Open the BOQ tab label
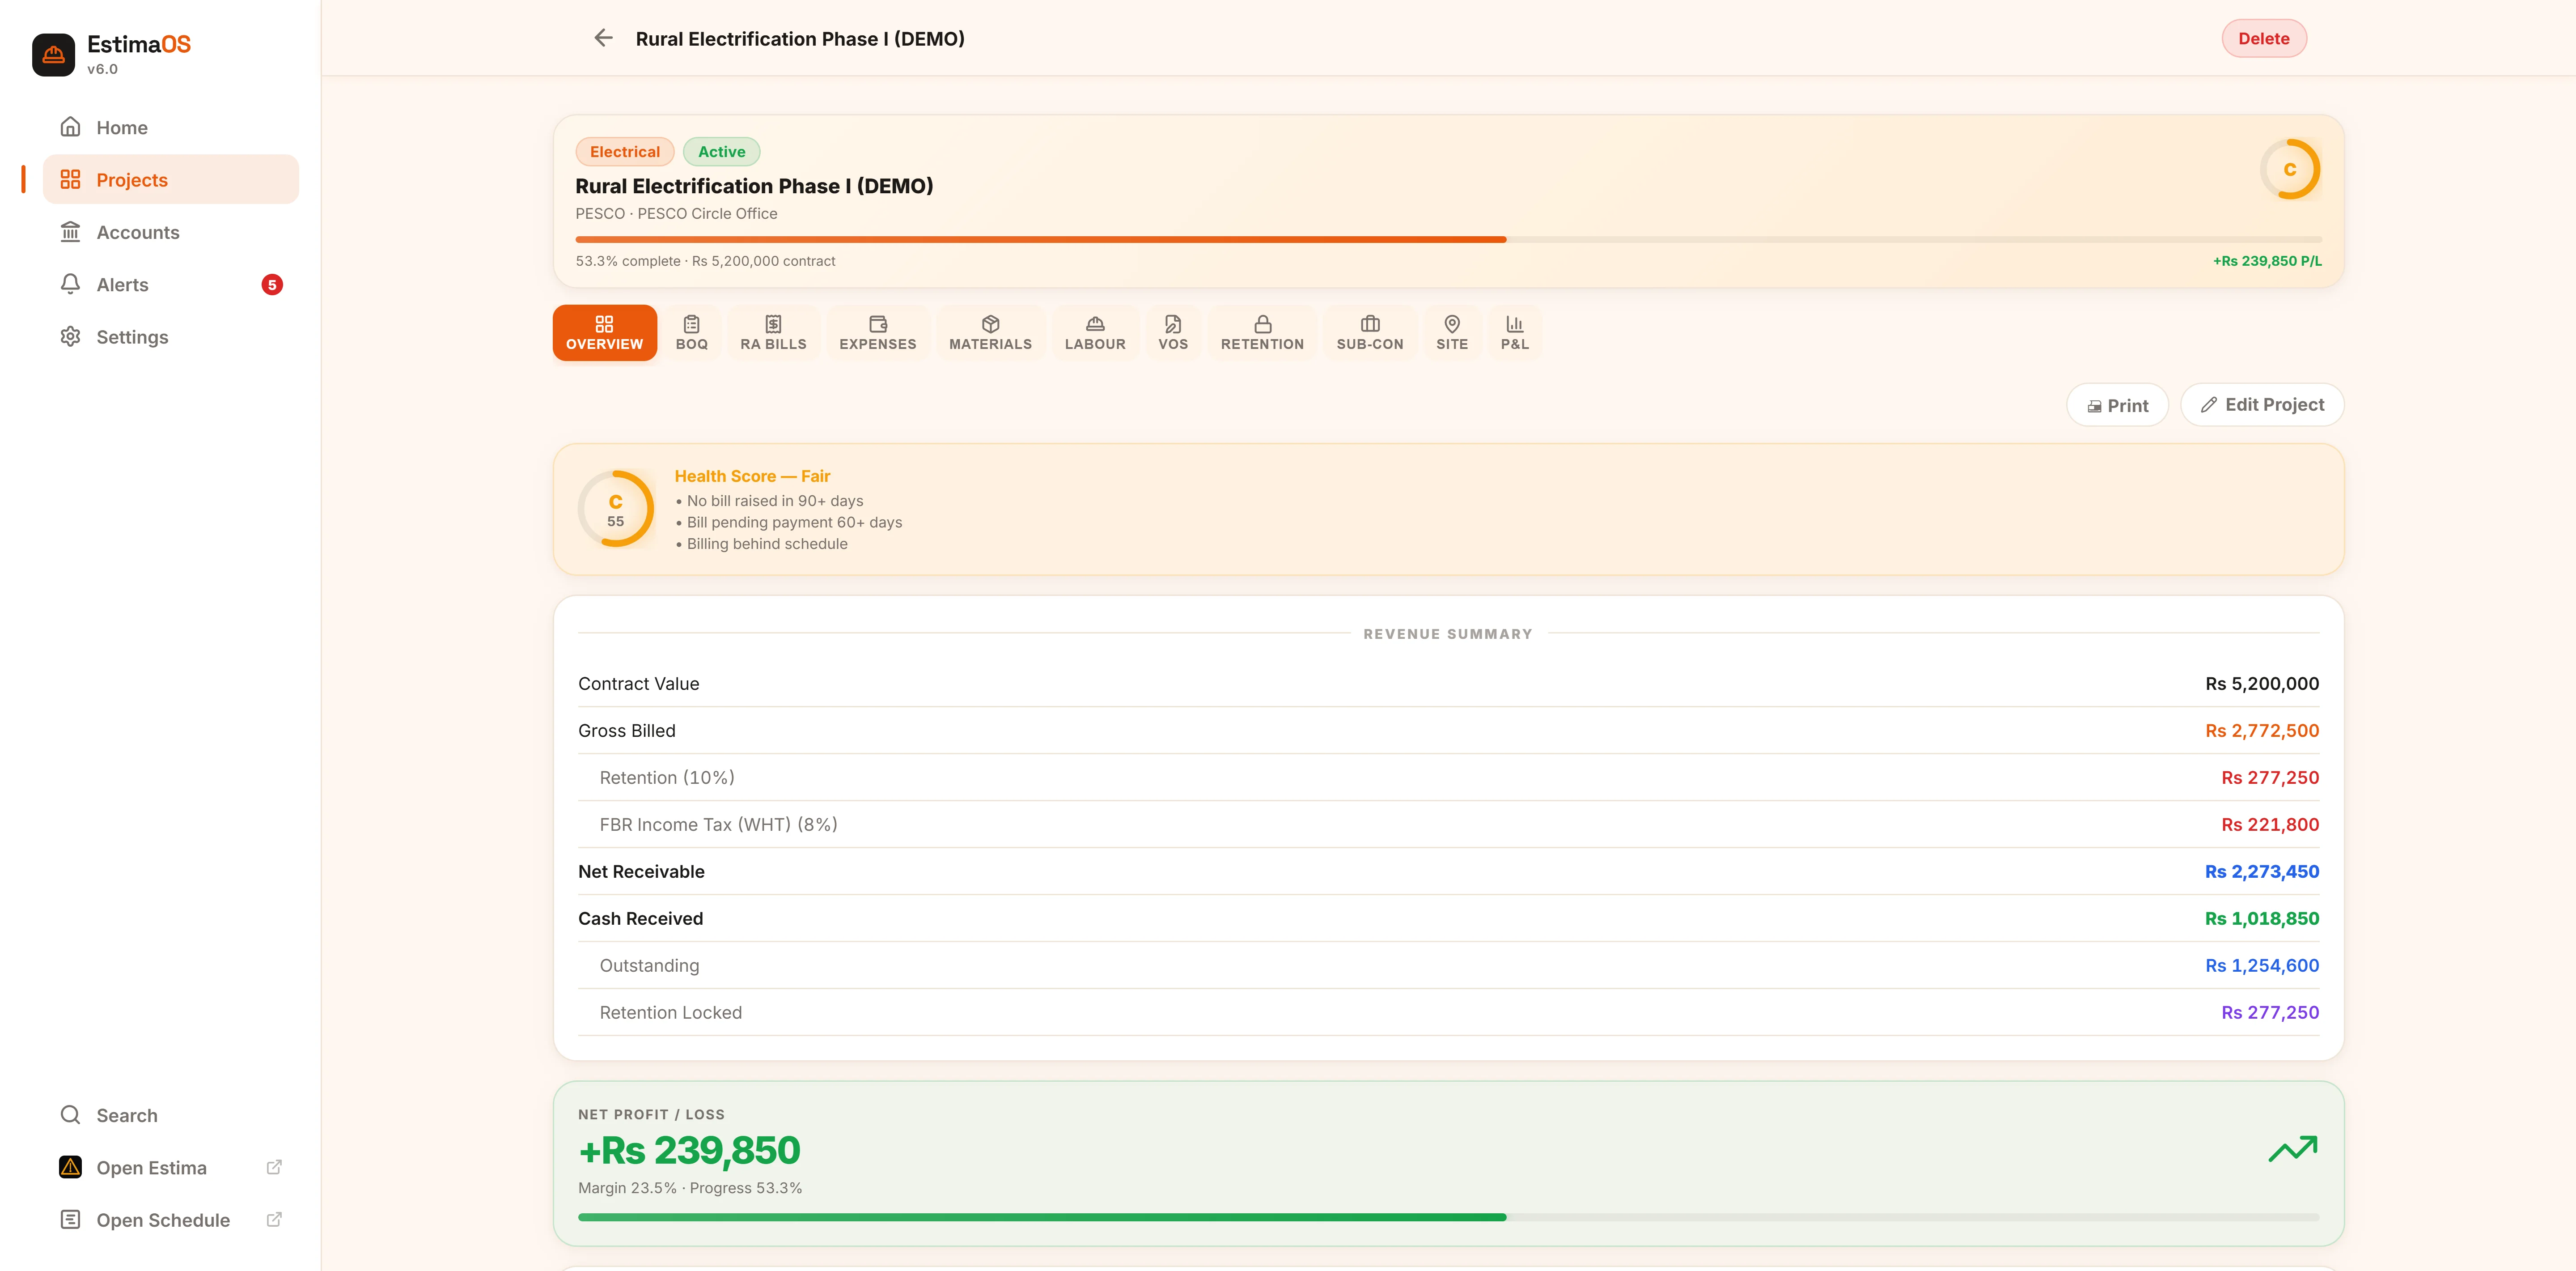The image size is (2576, 1271). (x=691, y=344)
